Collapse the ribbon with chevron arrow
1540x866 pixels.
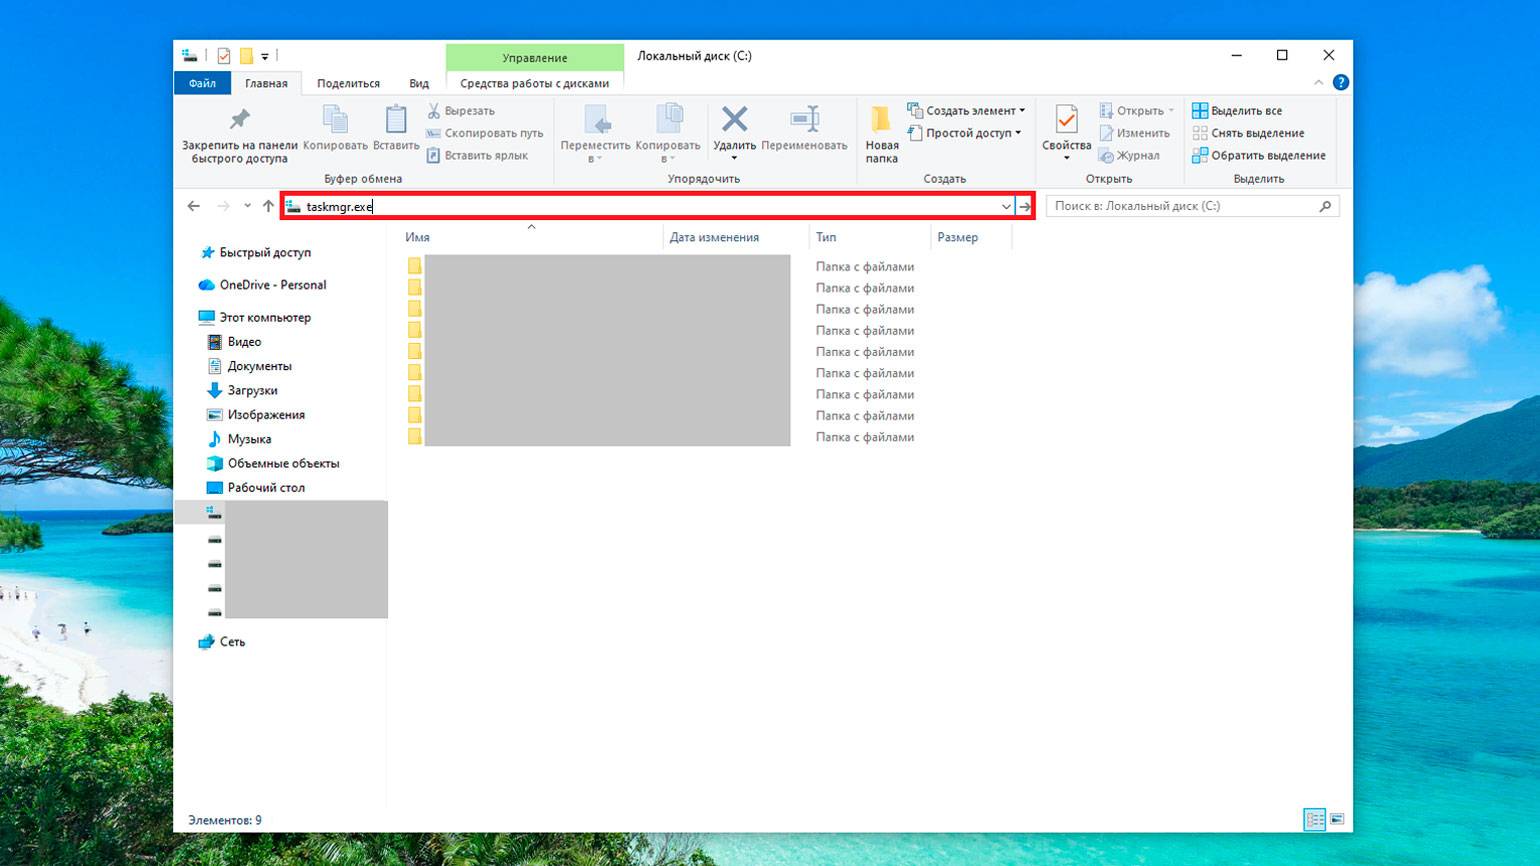(1318, 83)
